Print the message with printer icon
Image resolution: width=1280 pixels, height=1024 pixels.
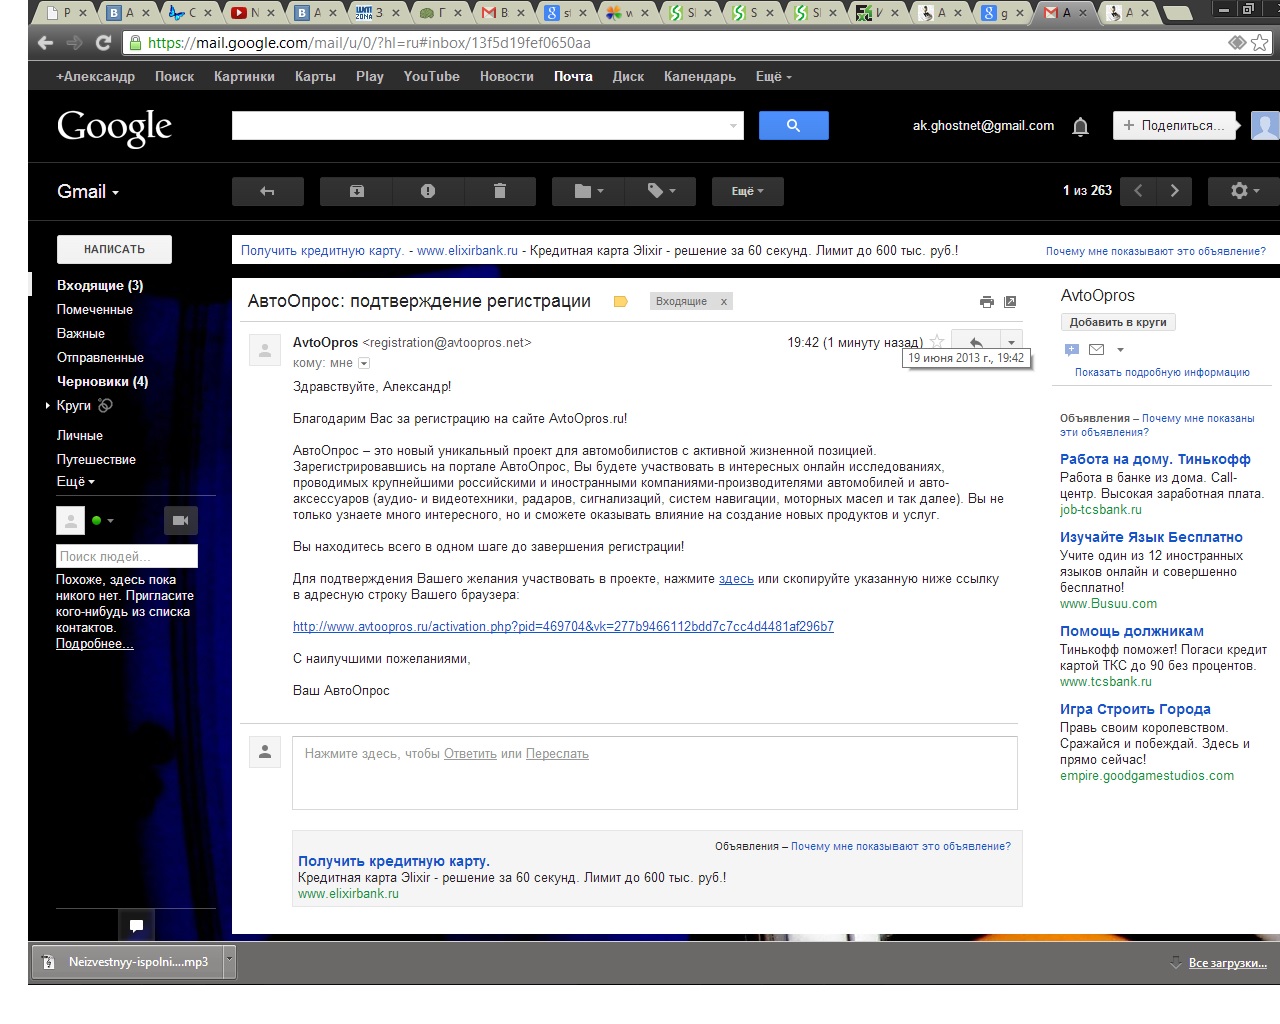[987, 302]
